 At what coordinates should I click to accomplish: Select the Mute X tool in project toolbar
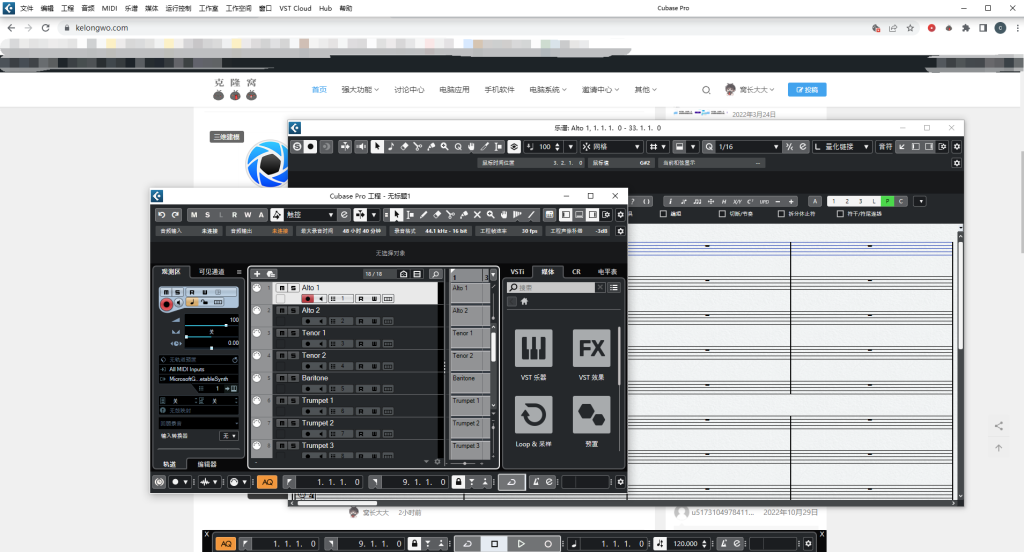tap(477, 214)
